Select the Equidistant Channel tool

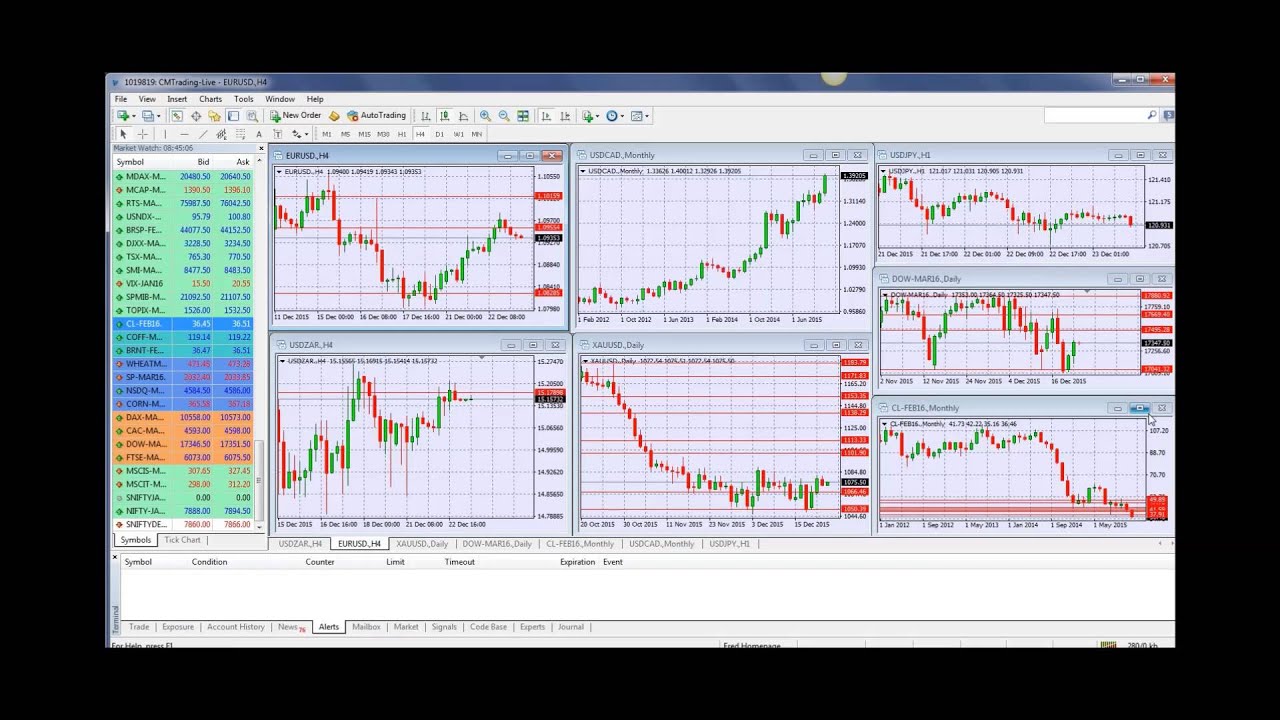coord(221,134)
